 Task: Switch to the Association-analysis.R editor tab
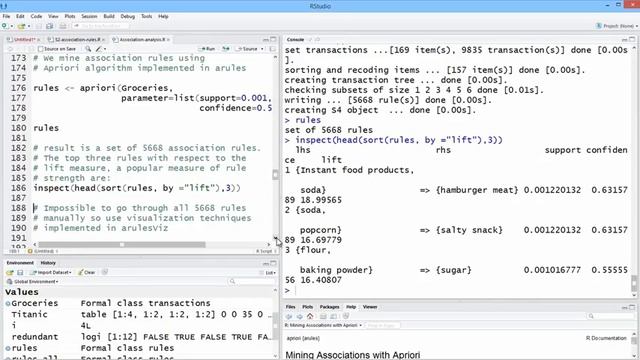(142, 40)
